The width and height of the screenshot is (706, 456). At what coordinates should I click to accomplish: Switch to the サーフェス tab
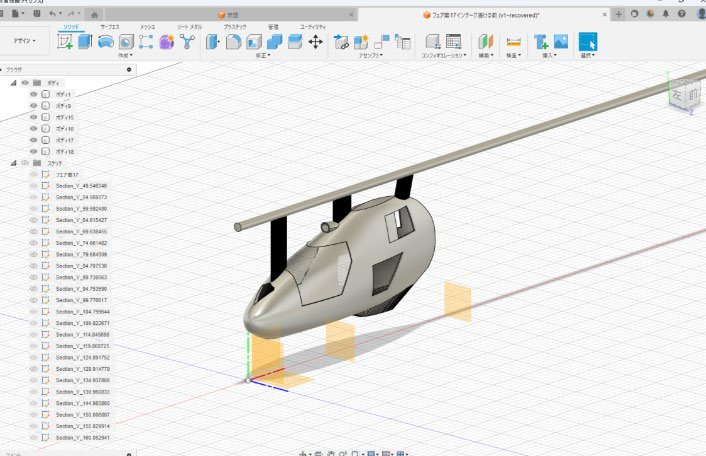(110, 27)
